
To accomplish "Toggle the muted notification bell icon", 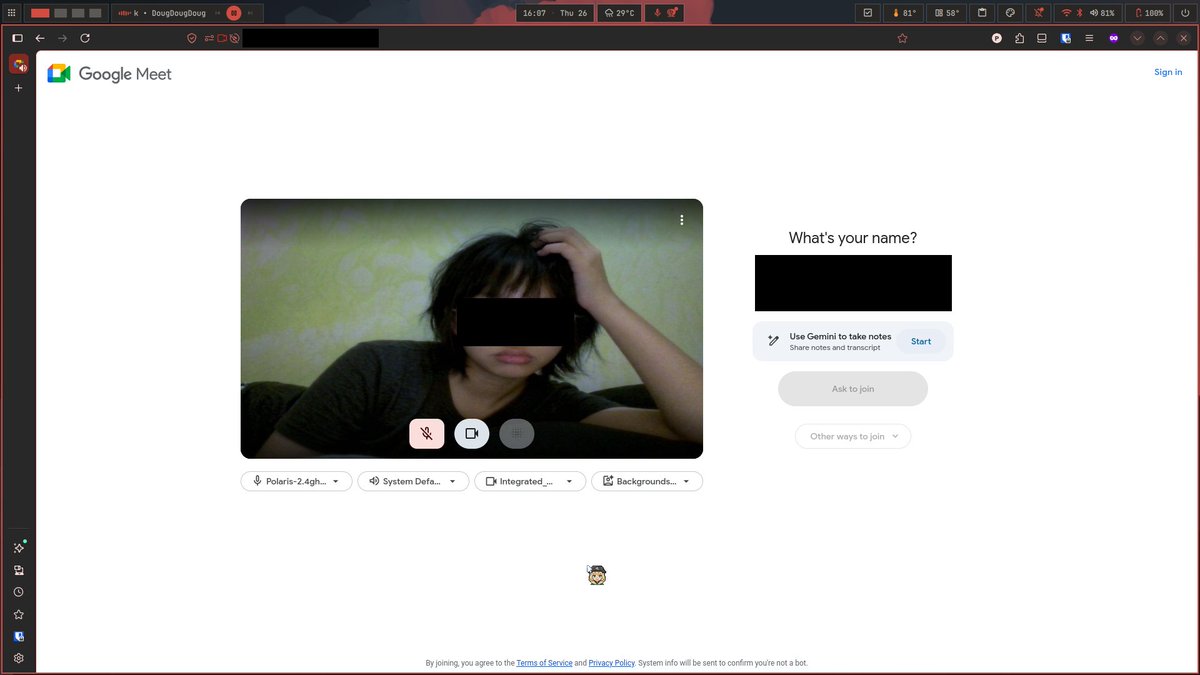I will [1039, 13].
